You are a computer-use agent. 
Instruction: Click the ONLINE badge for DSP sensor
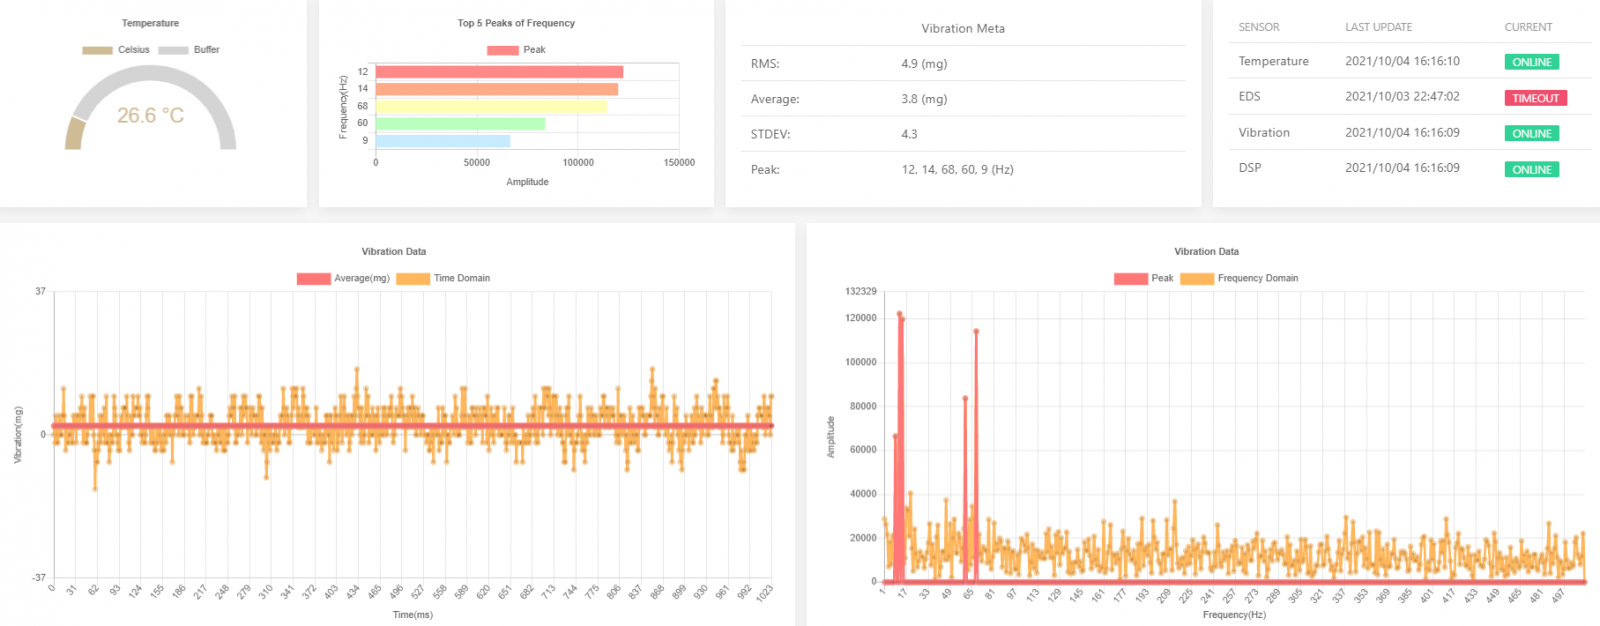(1531, 169)
